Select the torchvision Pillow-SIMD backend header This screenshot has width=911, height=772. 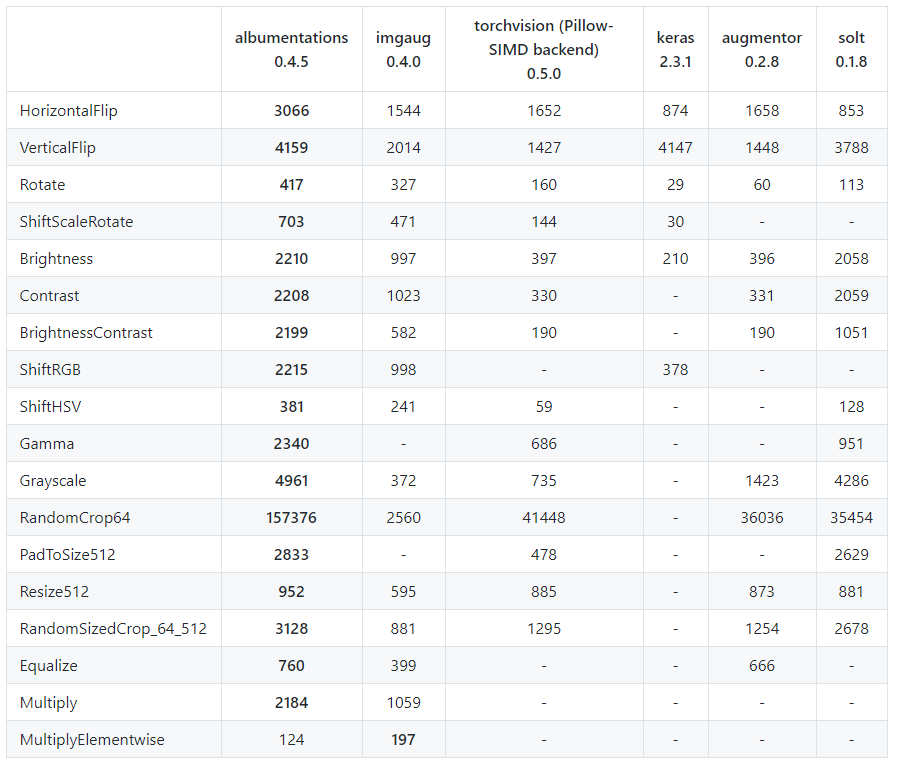tap(544, 50)
